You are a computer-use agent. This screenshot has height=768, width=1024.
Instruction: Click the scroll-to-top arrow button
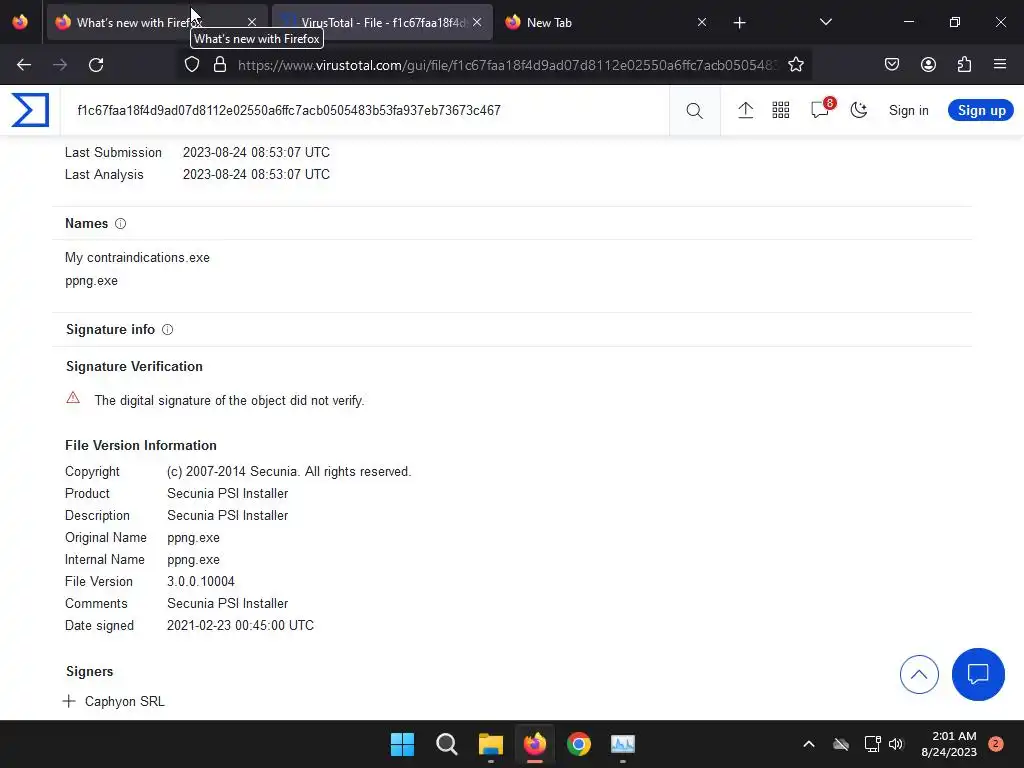[x=919, y=674]
